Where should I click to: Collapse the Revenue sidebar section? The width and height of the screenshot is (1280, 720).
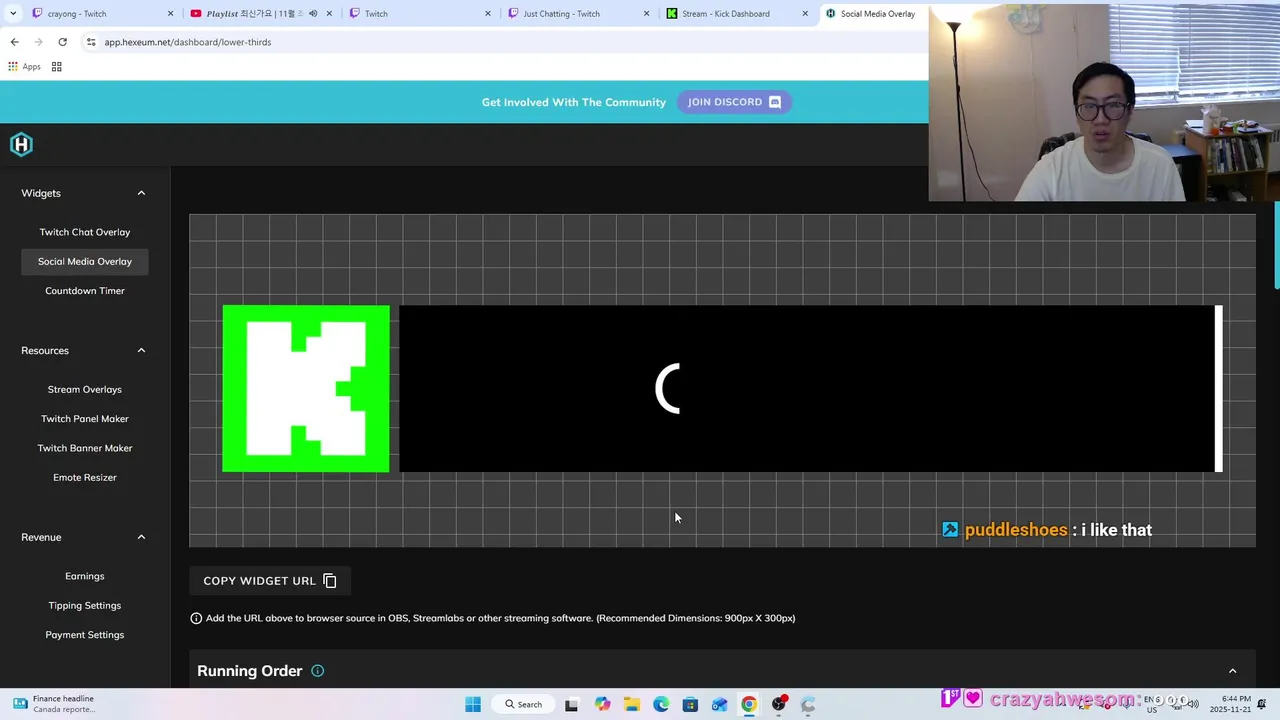click(141, 537)
